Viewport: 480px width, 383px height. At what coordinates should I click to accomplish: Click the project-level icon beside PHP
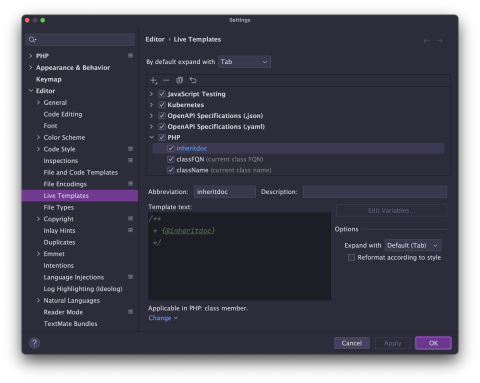point(130,56)
